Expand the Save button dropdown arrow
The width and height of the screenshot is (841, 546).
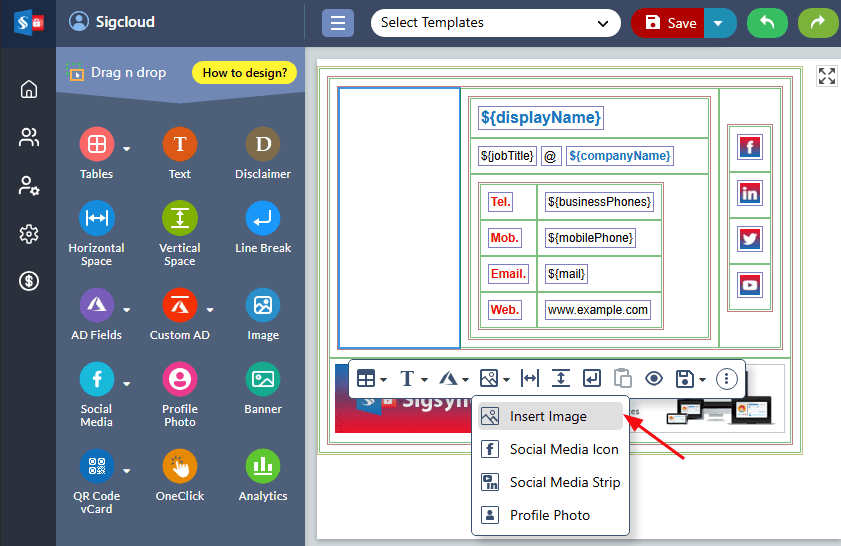(720, 23)
